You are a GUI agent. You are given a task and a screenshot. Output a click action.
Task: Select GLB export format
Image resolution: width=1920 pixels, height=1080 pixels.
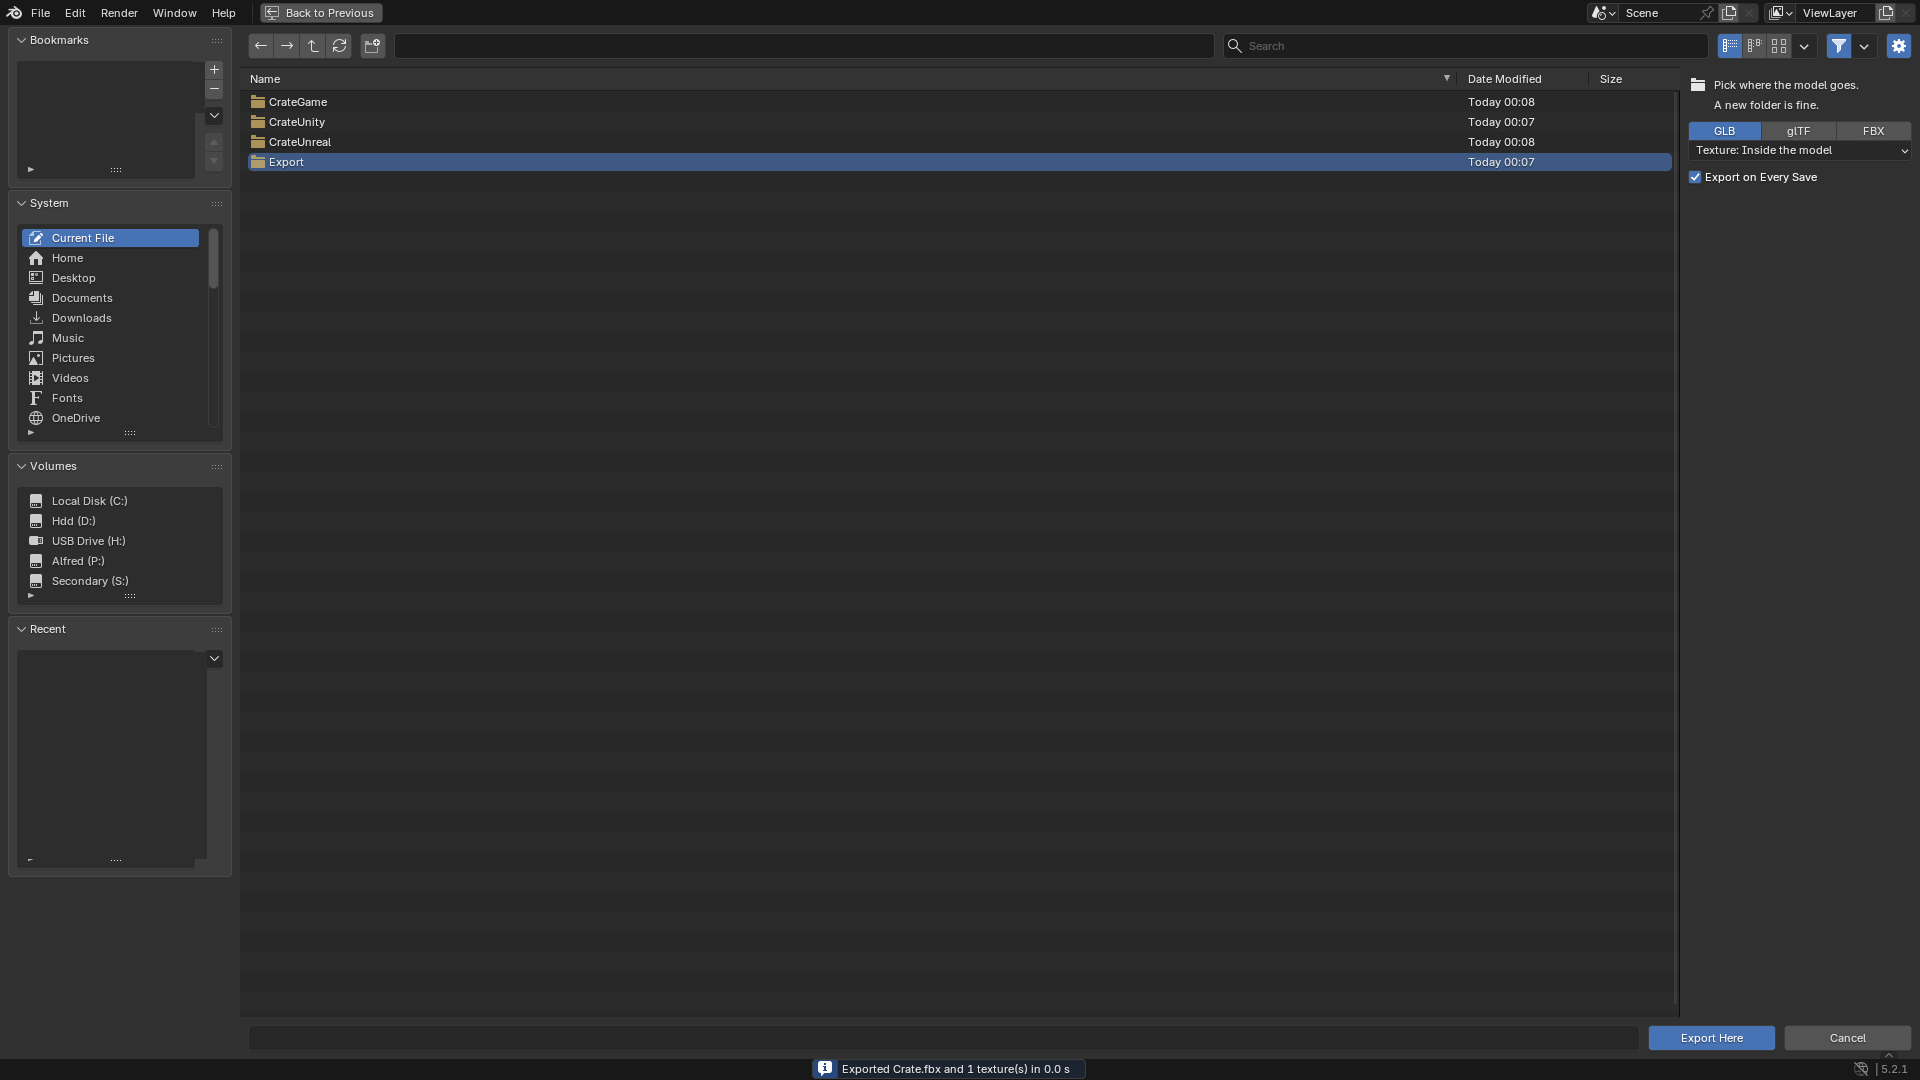point(1724,131)
